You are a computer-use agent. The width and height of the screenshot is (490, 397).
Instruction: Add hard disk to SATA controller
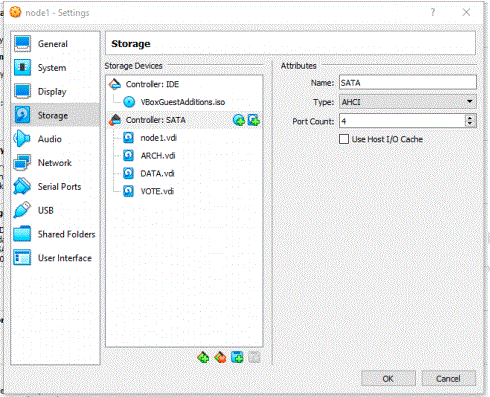click(254, 120)
